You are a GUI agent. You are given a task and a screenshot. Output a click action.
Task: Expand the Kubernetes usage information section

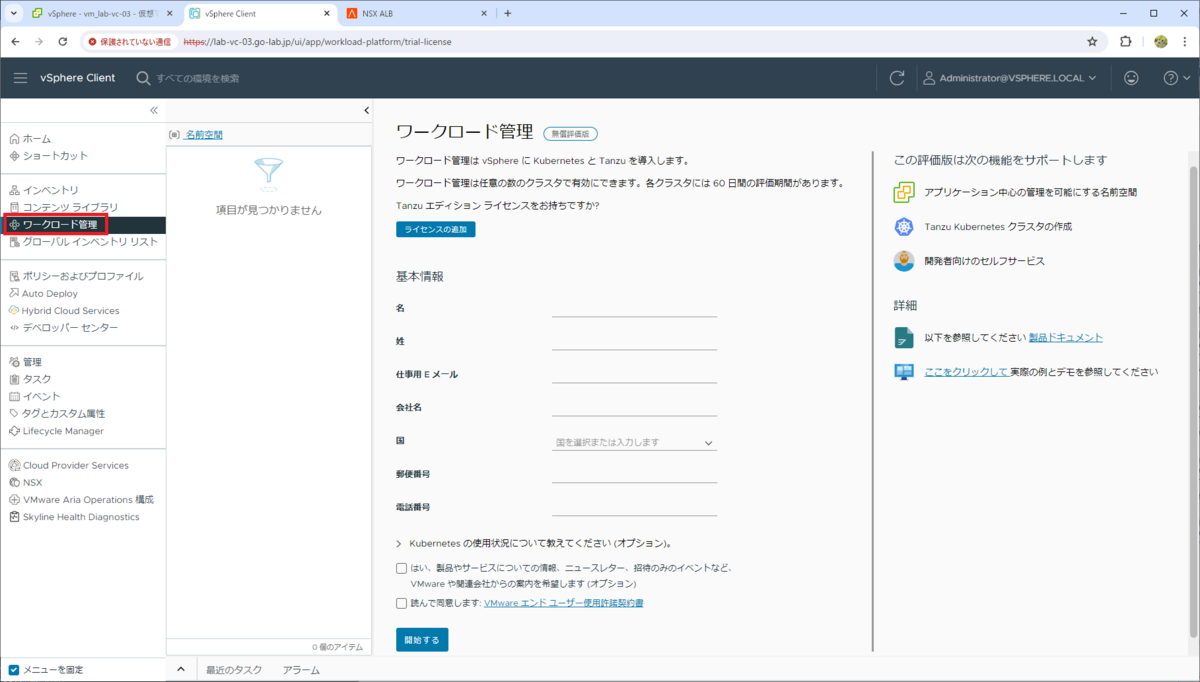click(400, 543)
